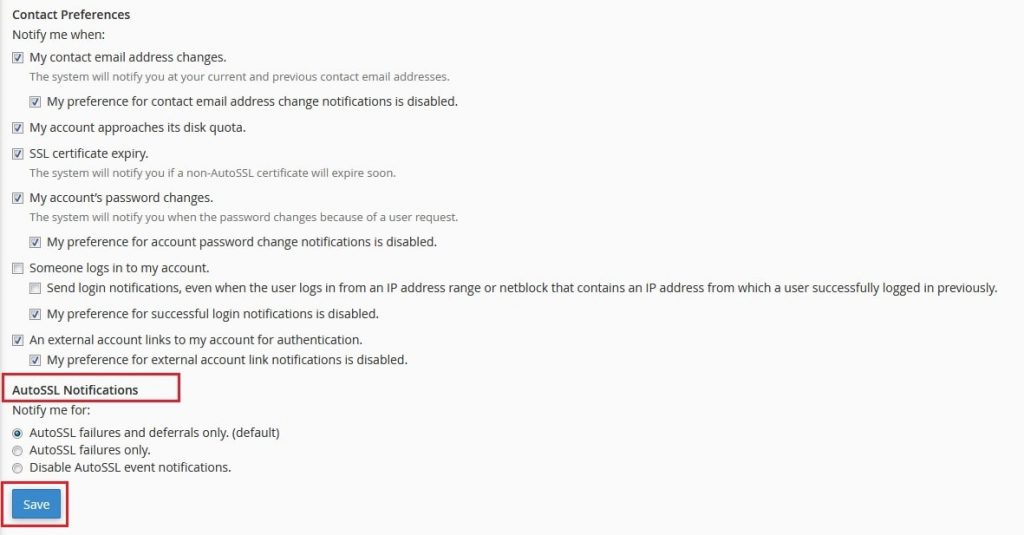Image resolution: width=1024 pixels, height=535 pixels.
Task: Uncheck 'My contact email address changes' checkbox
Action: coord(18,57)
